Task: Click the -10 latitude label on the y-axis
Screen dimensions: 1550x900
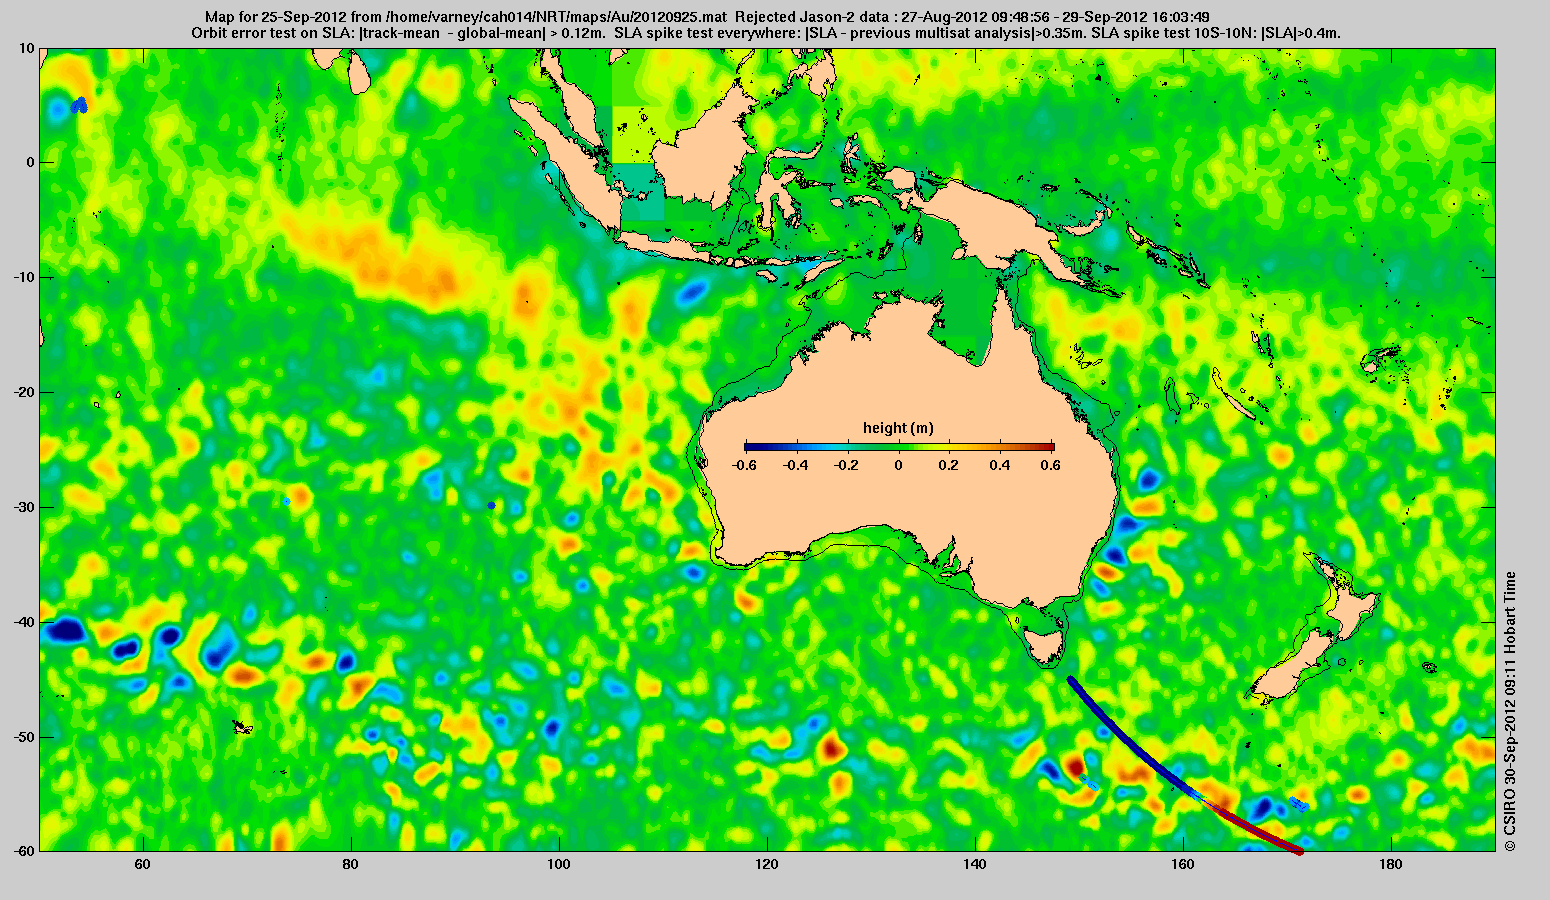Action: [x=24, y=277]
